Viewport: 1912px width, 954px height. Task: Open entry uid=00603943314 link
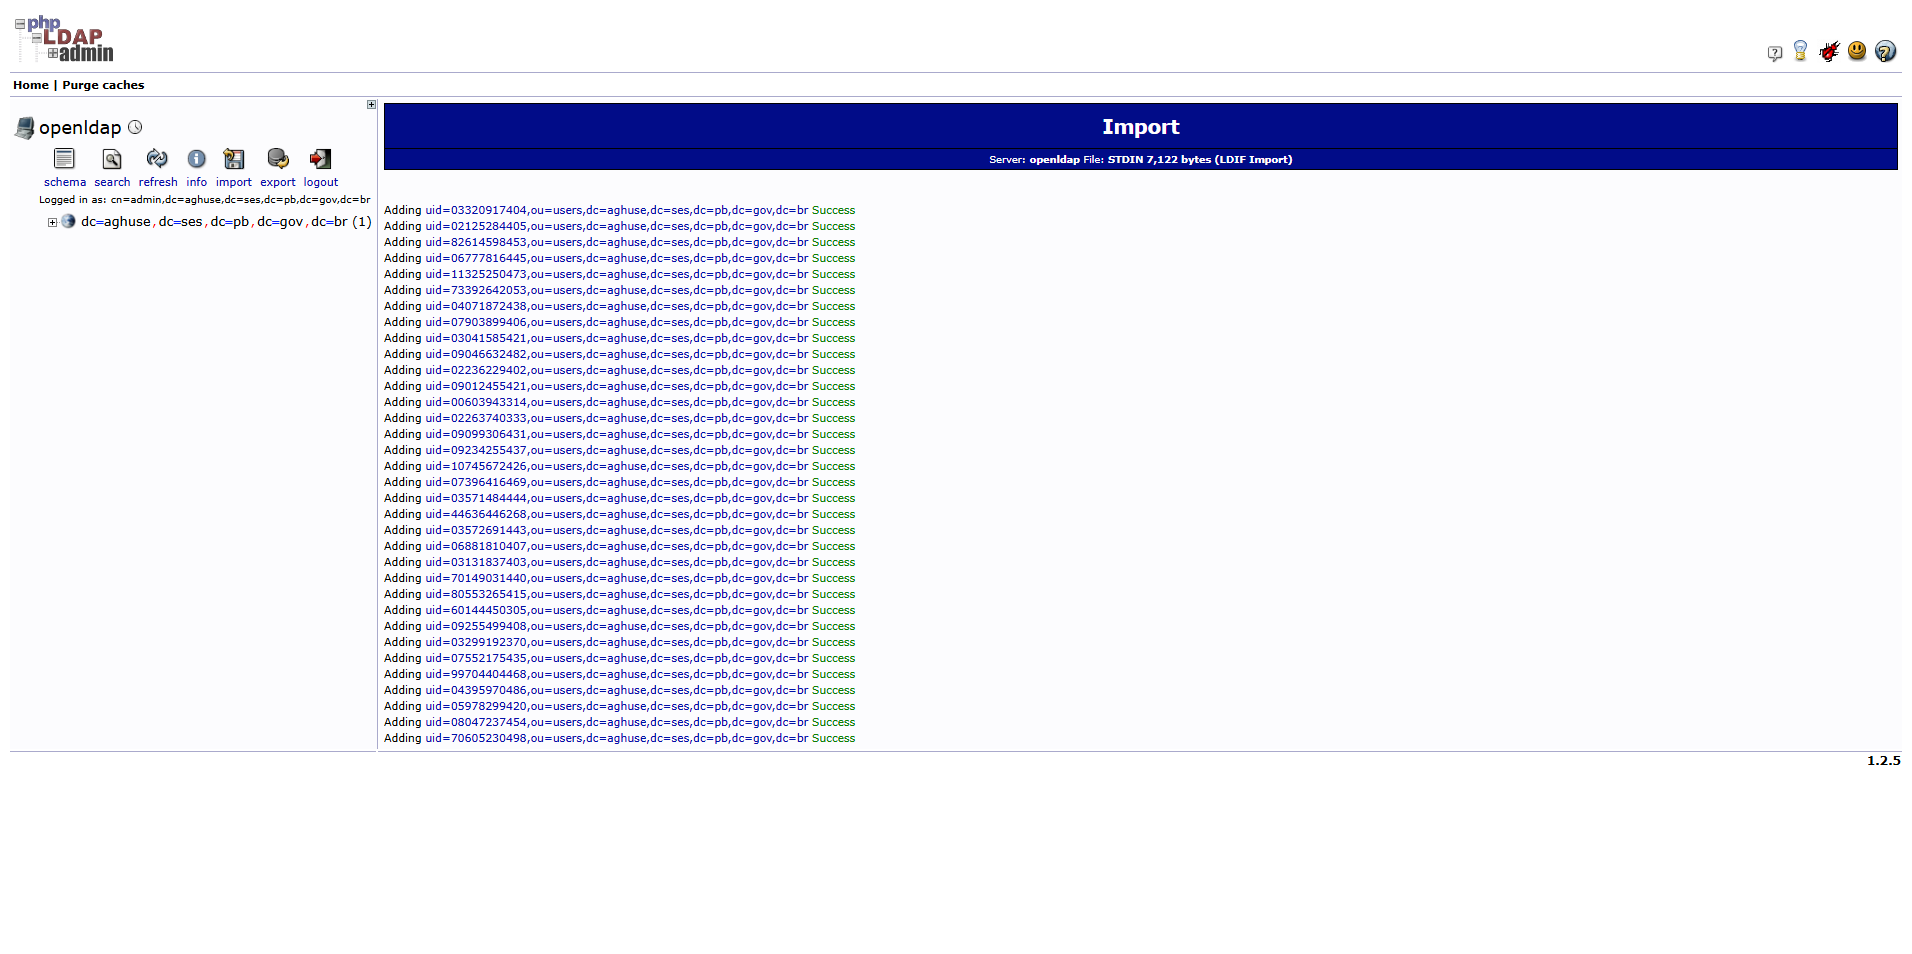tap(617, 402)
